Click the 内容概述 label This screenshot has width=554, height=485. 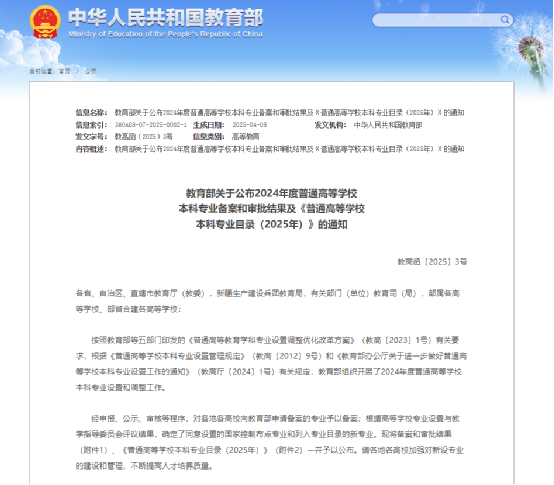[x=91, y=149]
